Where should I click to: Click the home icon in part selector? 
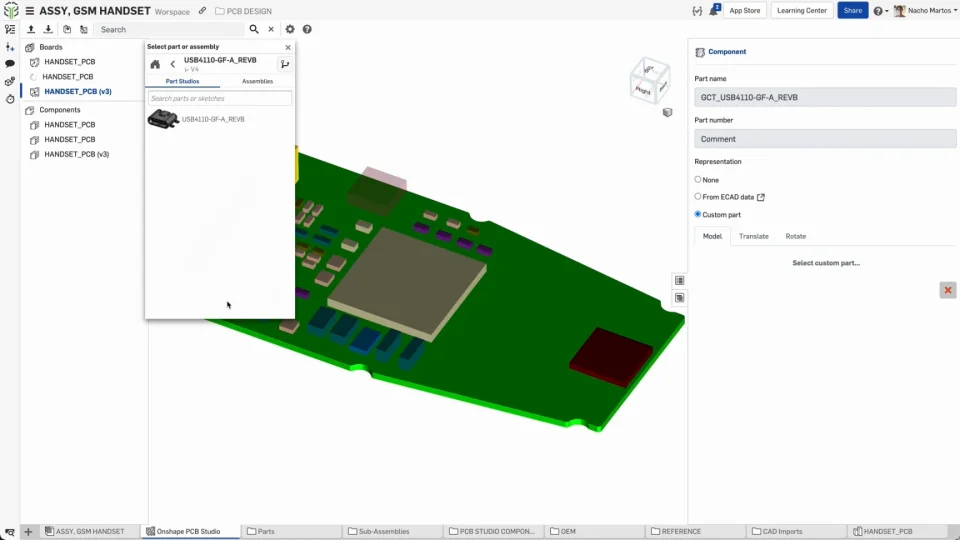pyautogui.click(x=155, y=64)
